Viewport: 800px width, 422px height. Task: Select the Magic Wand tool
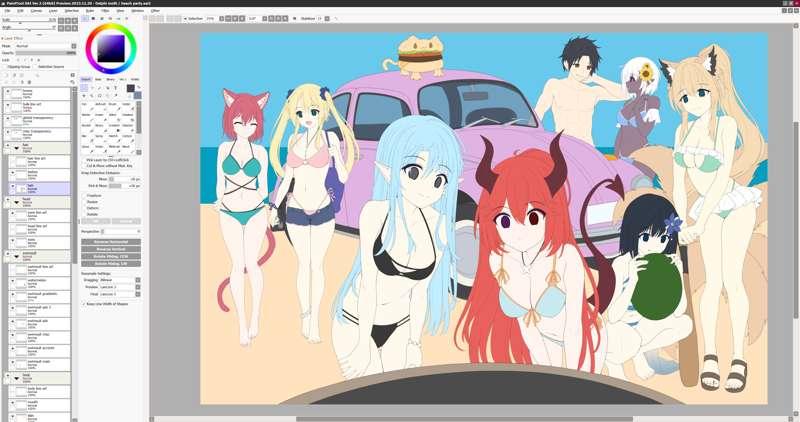click(99, 88)
